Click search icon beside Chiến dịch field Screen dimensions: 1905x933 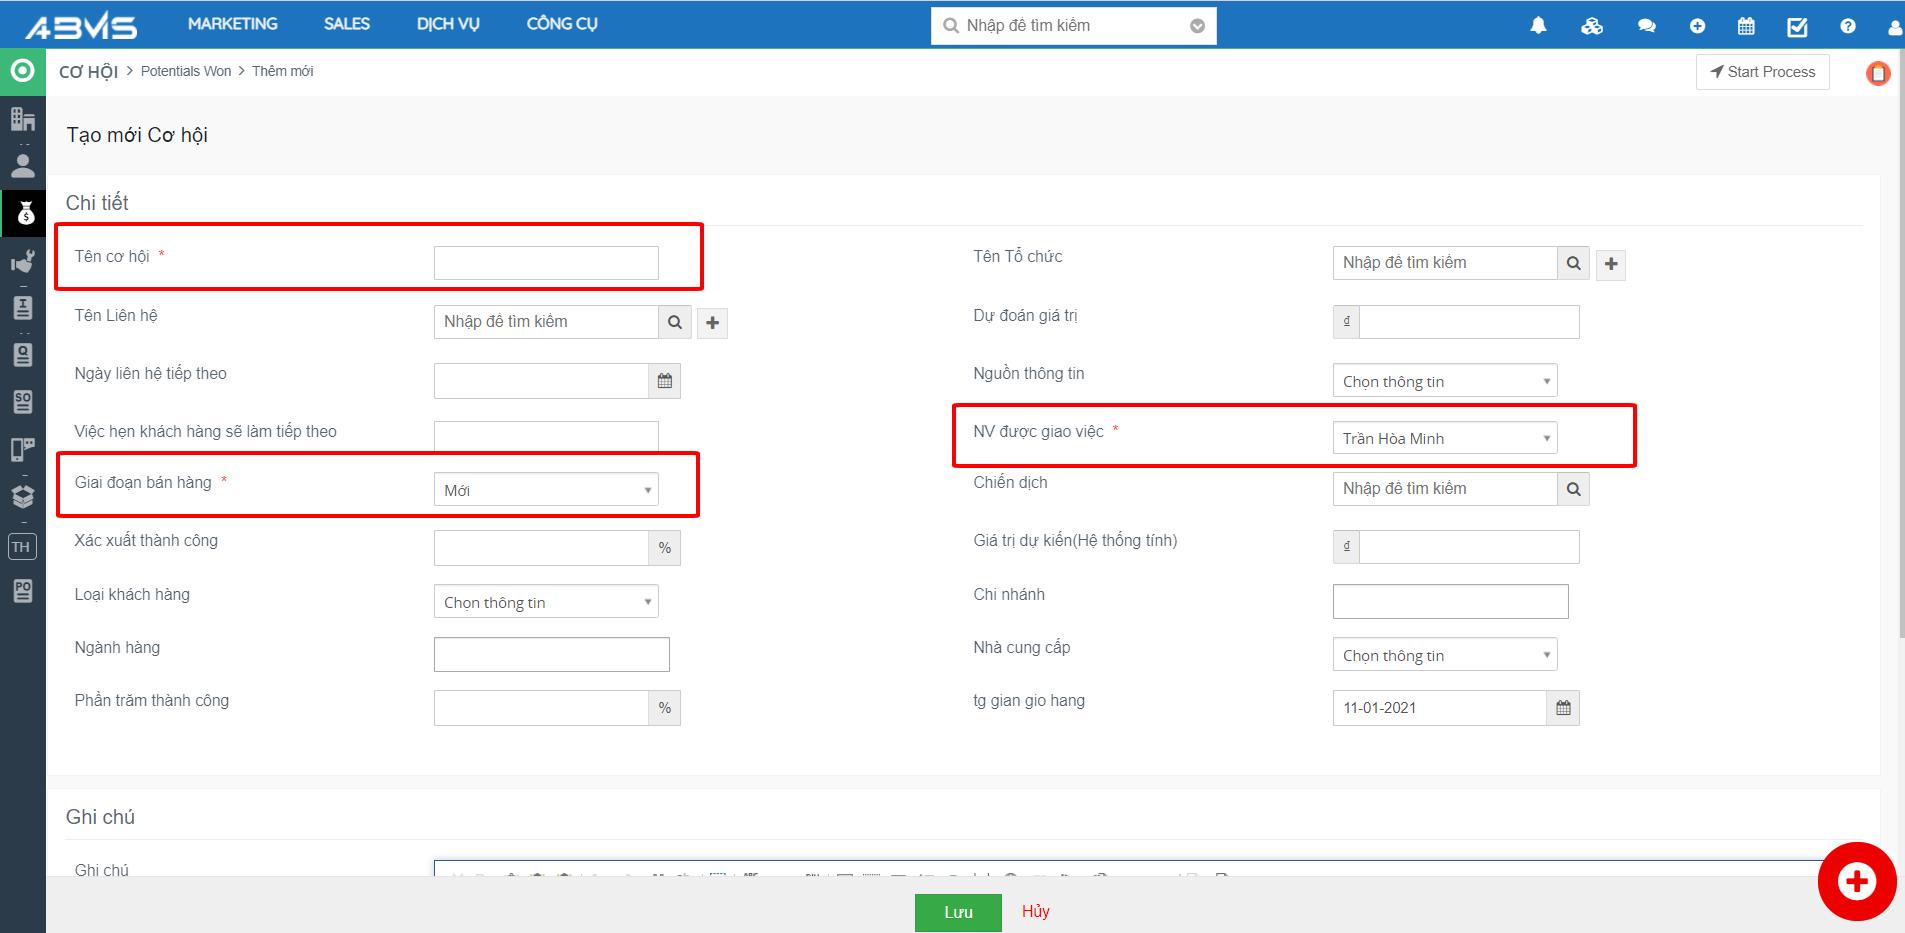coord(1573,489)
